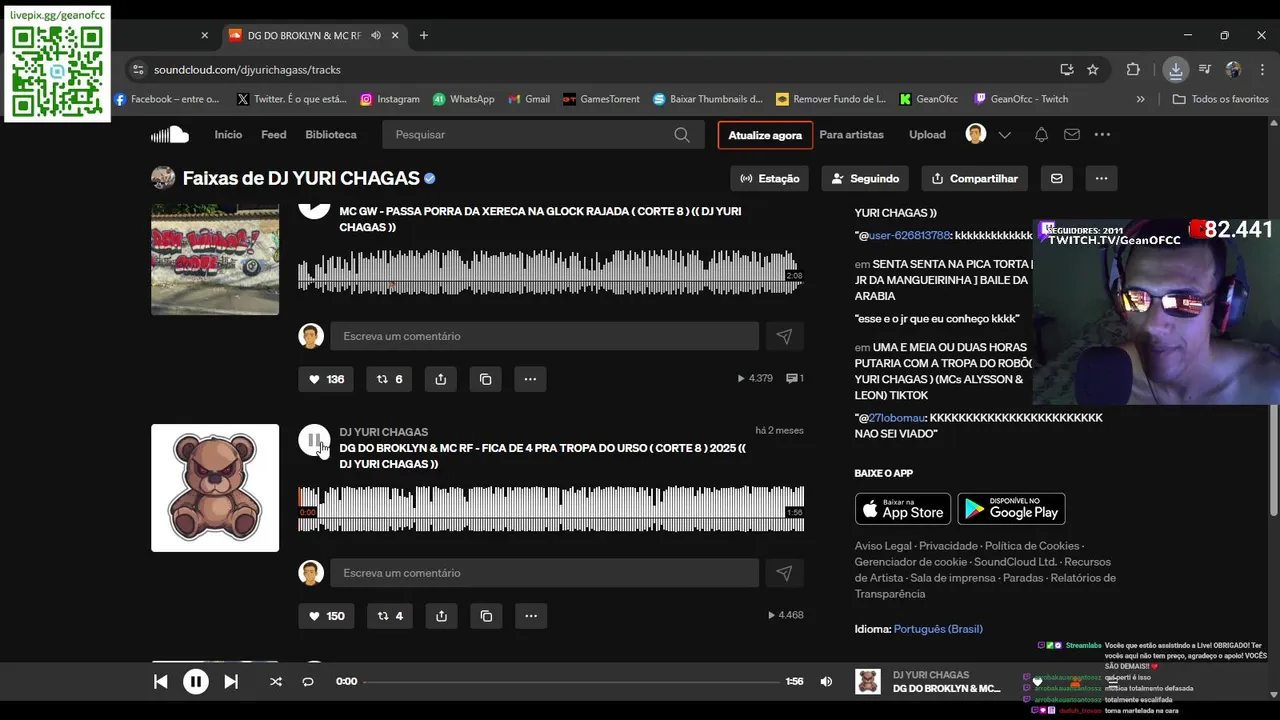Click the SoundCloud logo icon
1280x720 pixels.
[170, 135]
